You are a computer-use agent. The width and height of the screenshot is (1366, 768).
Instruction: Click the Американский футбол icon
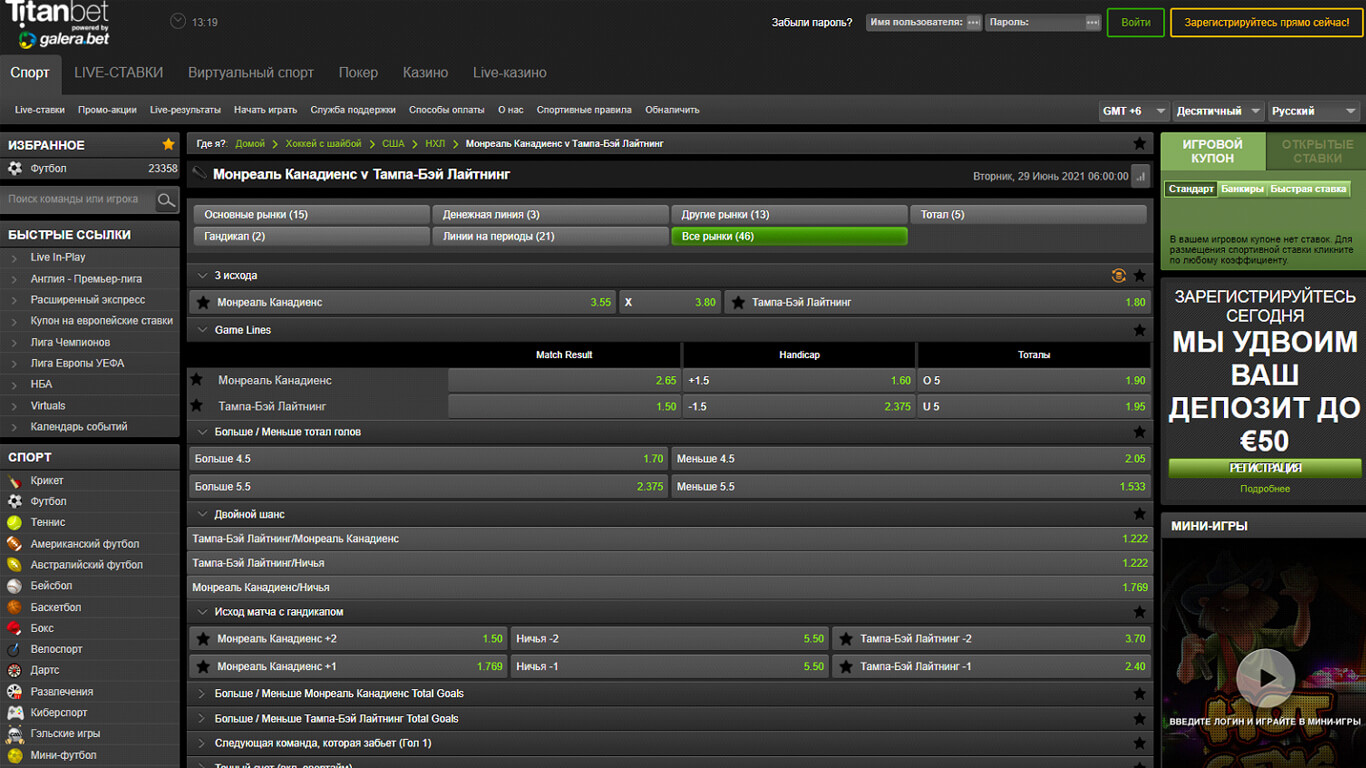(x=15, y=544)
